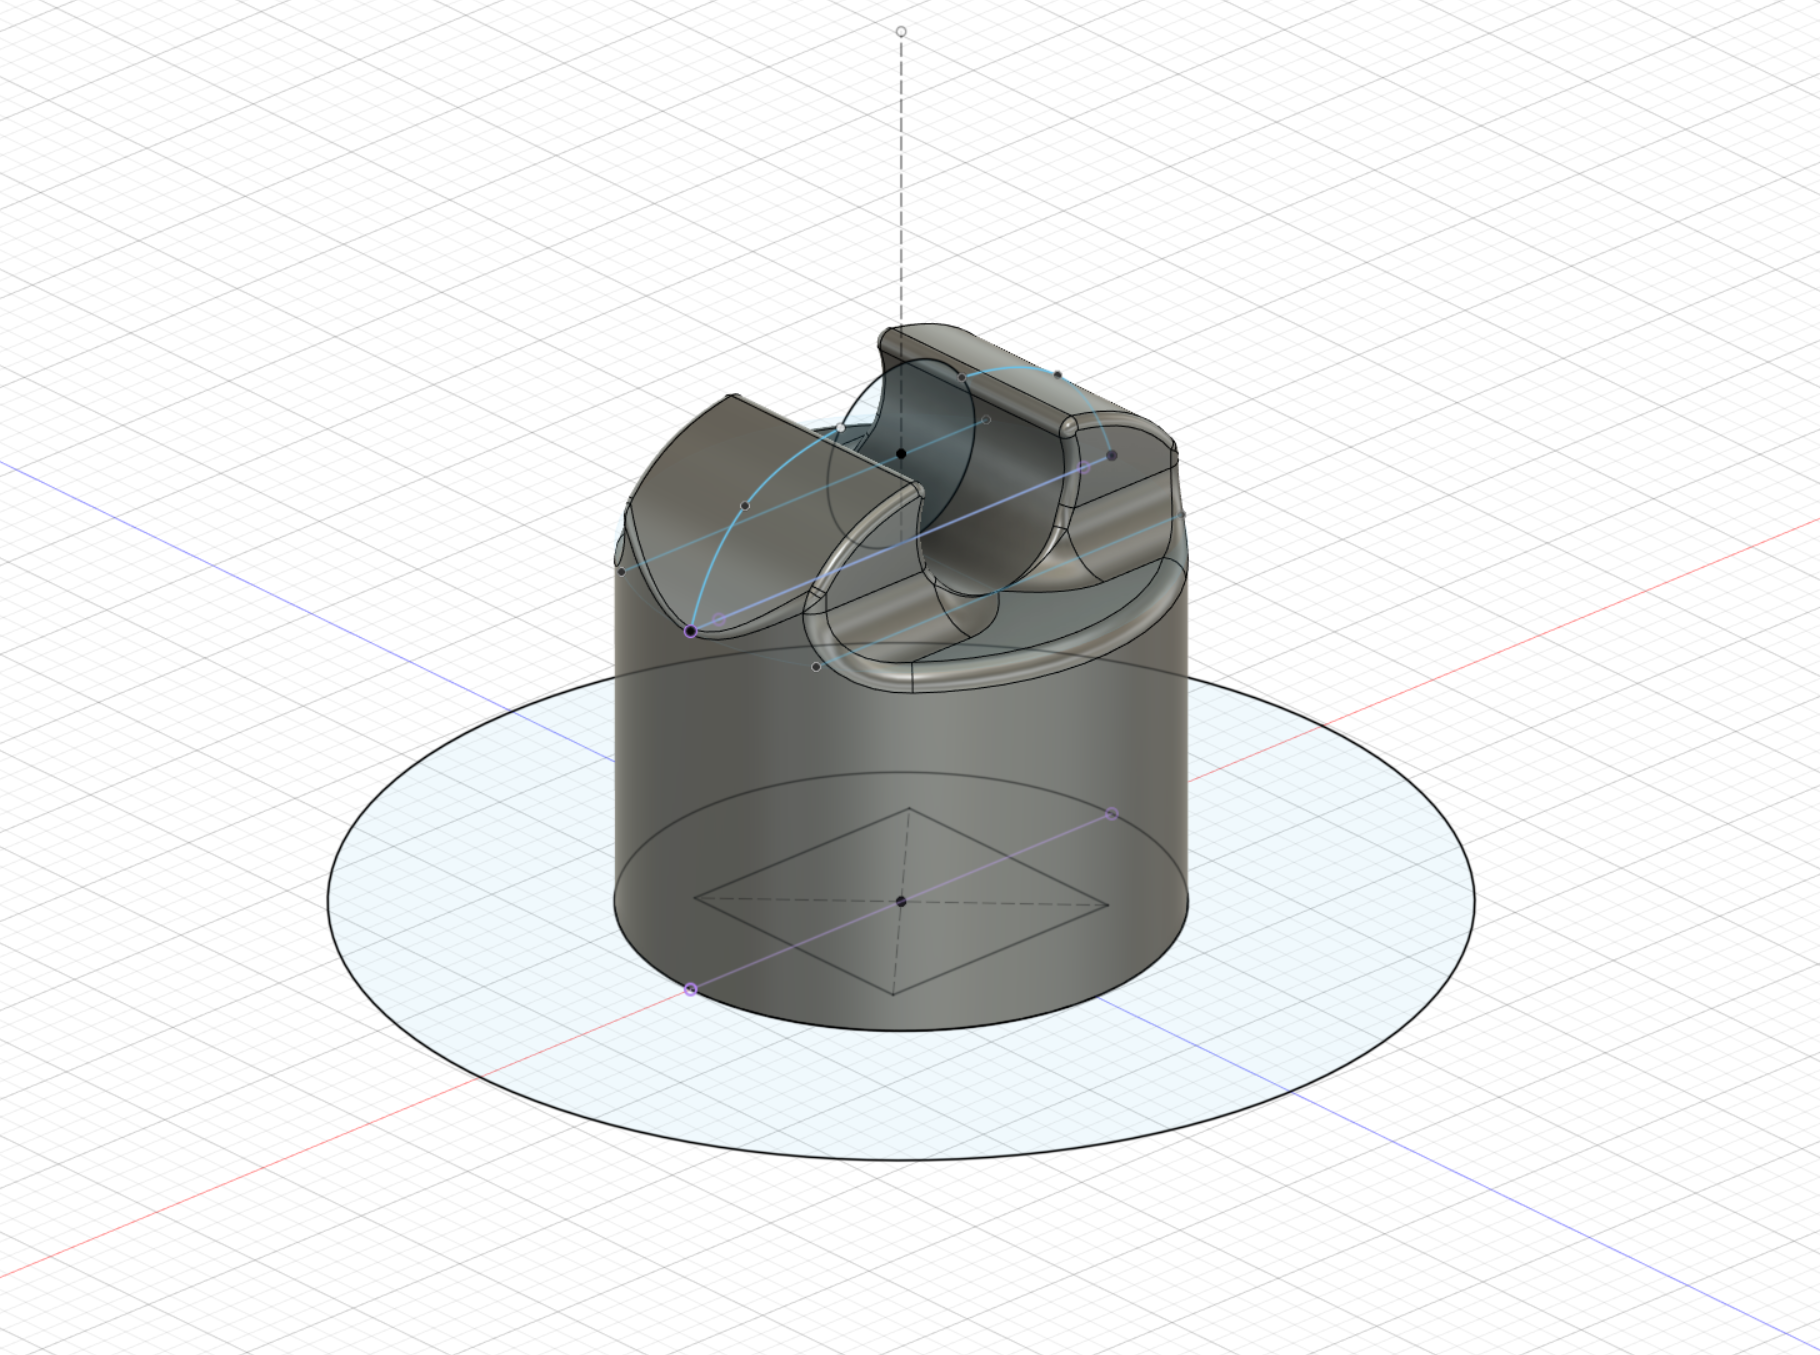The height and width of the screenshot is (1355, 1820).
Task: Select purple sketch point on lower-left base edge
Action: (x=690, y=989)
